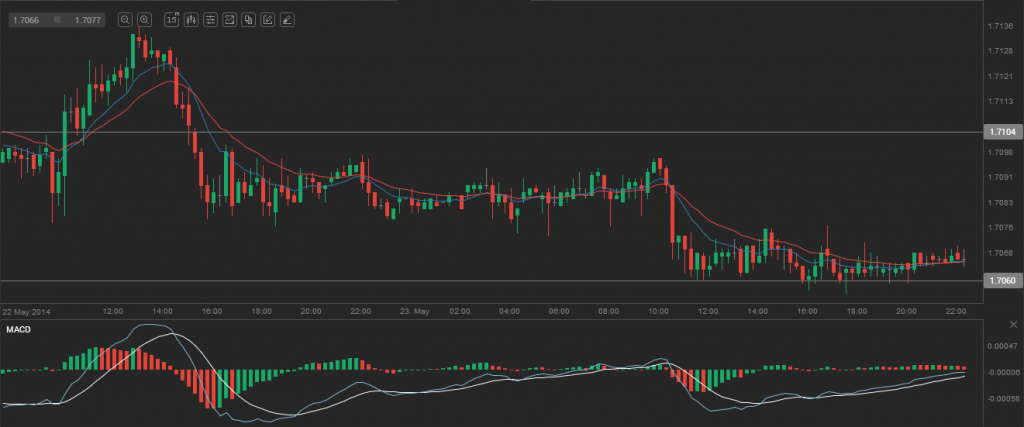Zoom in the chart with plus magnifier
Viewport: 1024px width, 427px height.
(144, 19)
